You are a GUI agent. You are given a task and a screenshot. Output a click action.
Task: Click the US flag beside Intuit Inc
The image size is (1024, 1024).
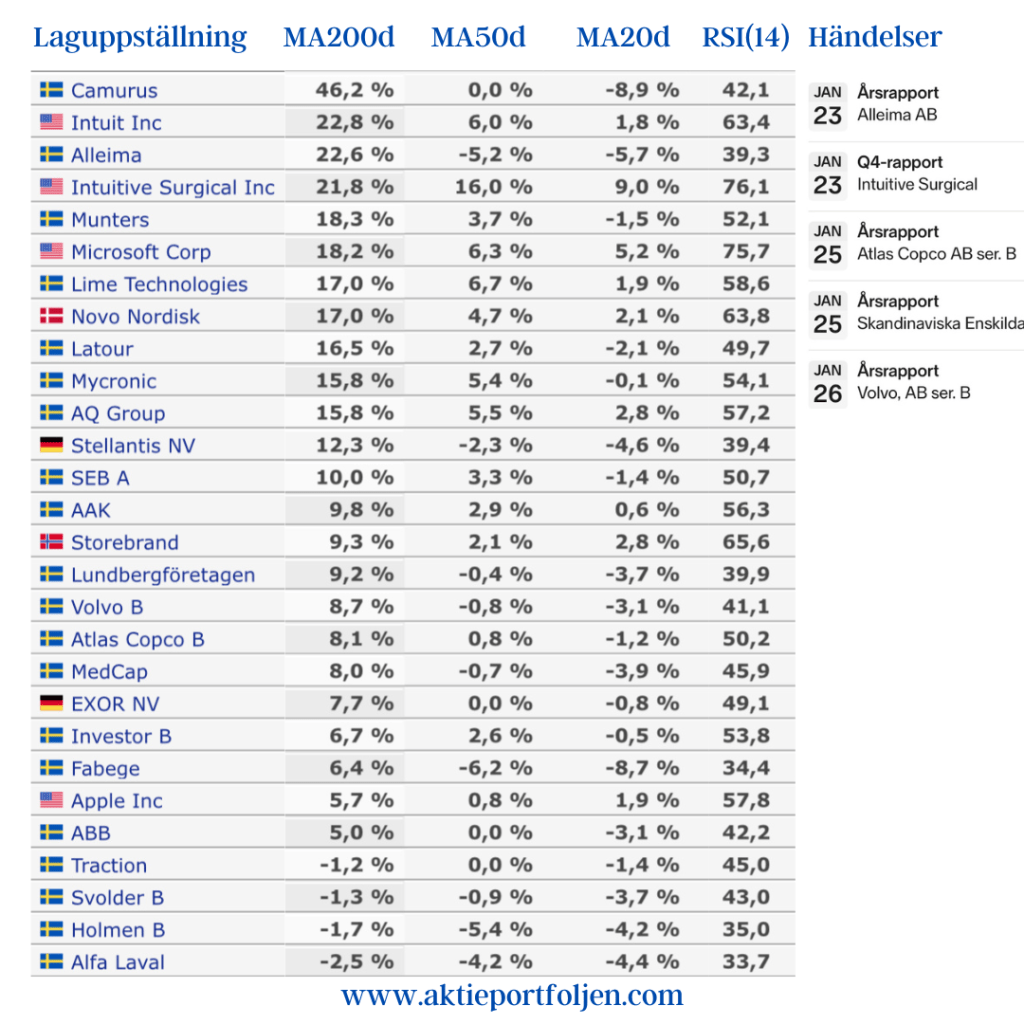[x=51, y=122]
